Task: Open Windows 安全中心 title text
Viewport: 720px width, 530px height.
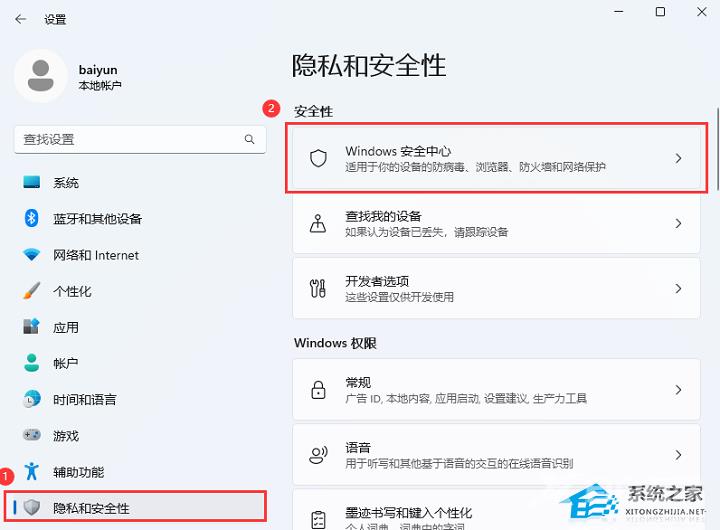Action: pyautogui.click(x=398, y=151)
